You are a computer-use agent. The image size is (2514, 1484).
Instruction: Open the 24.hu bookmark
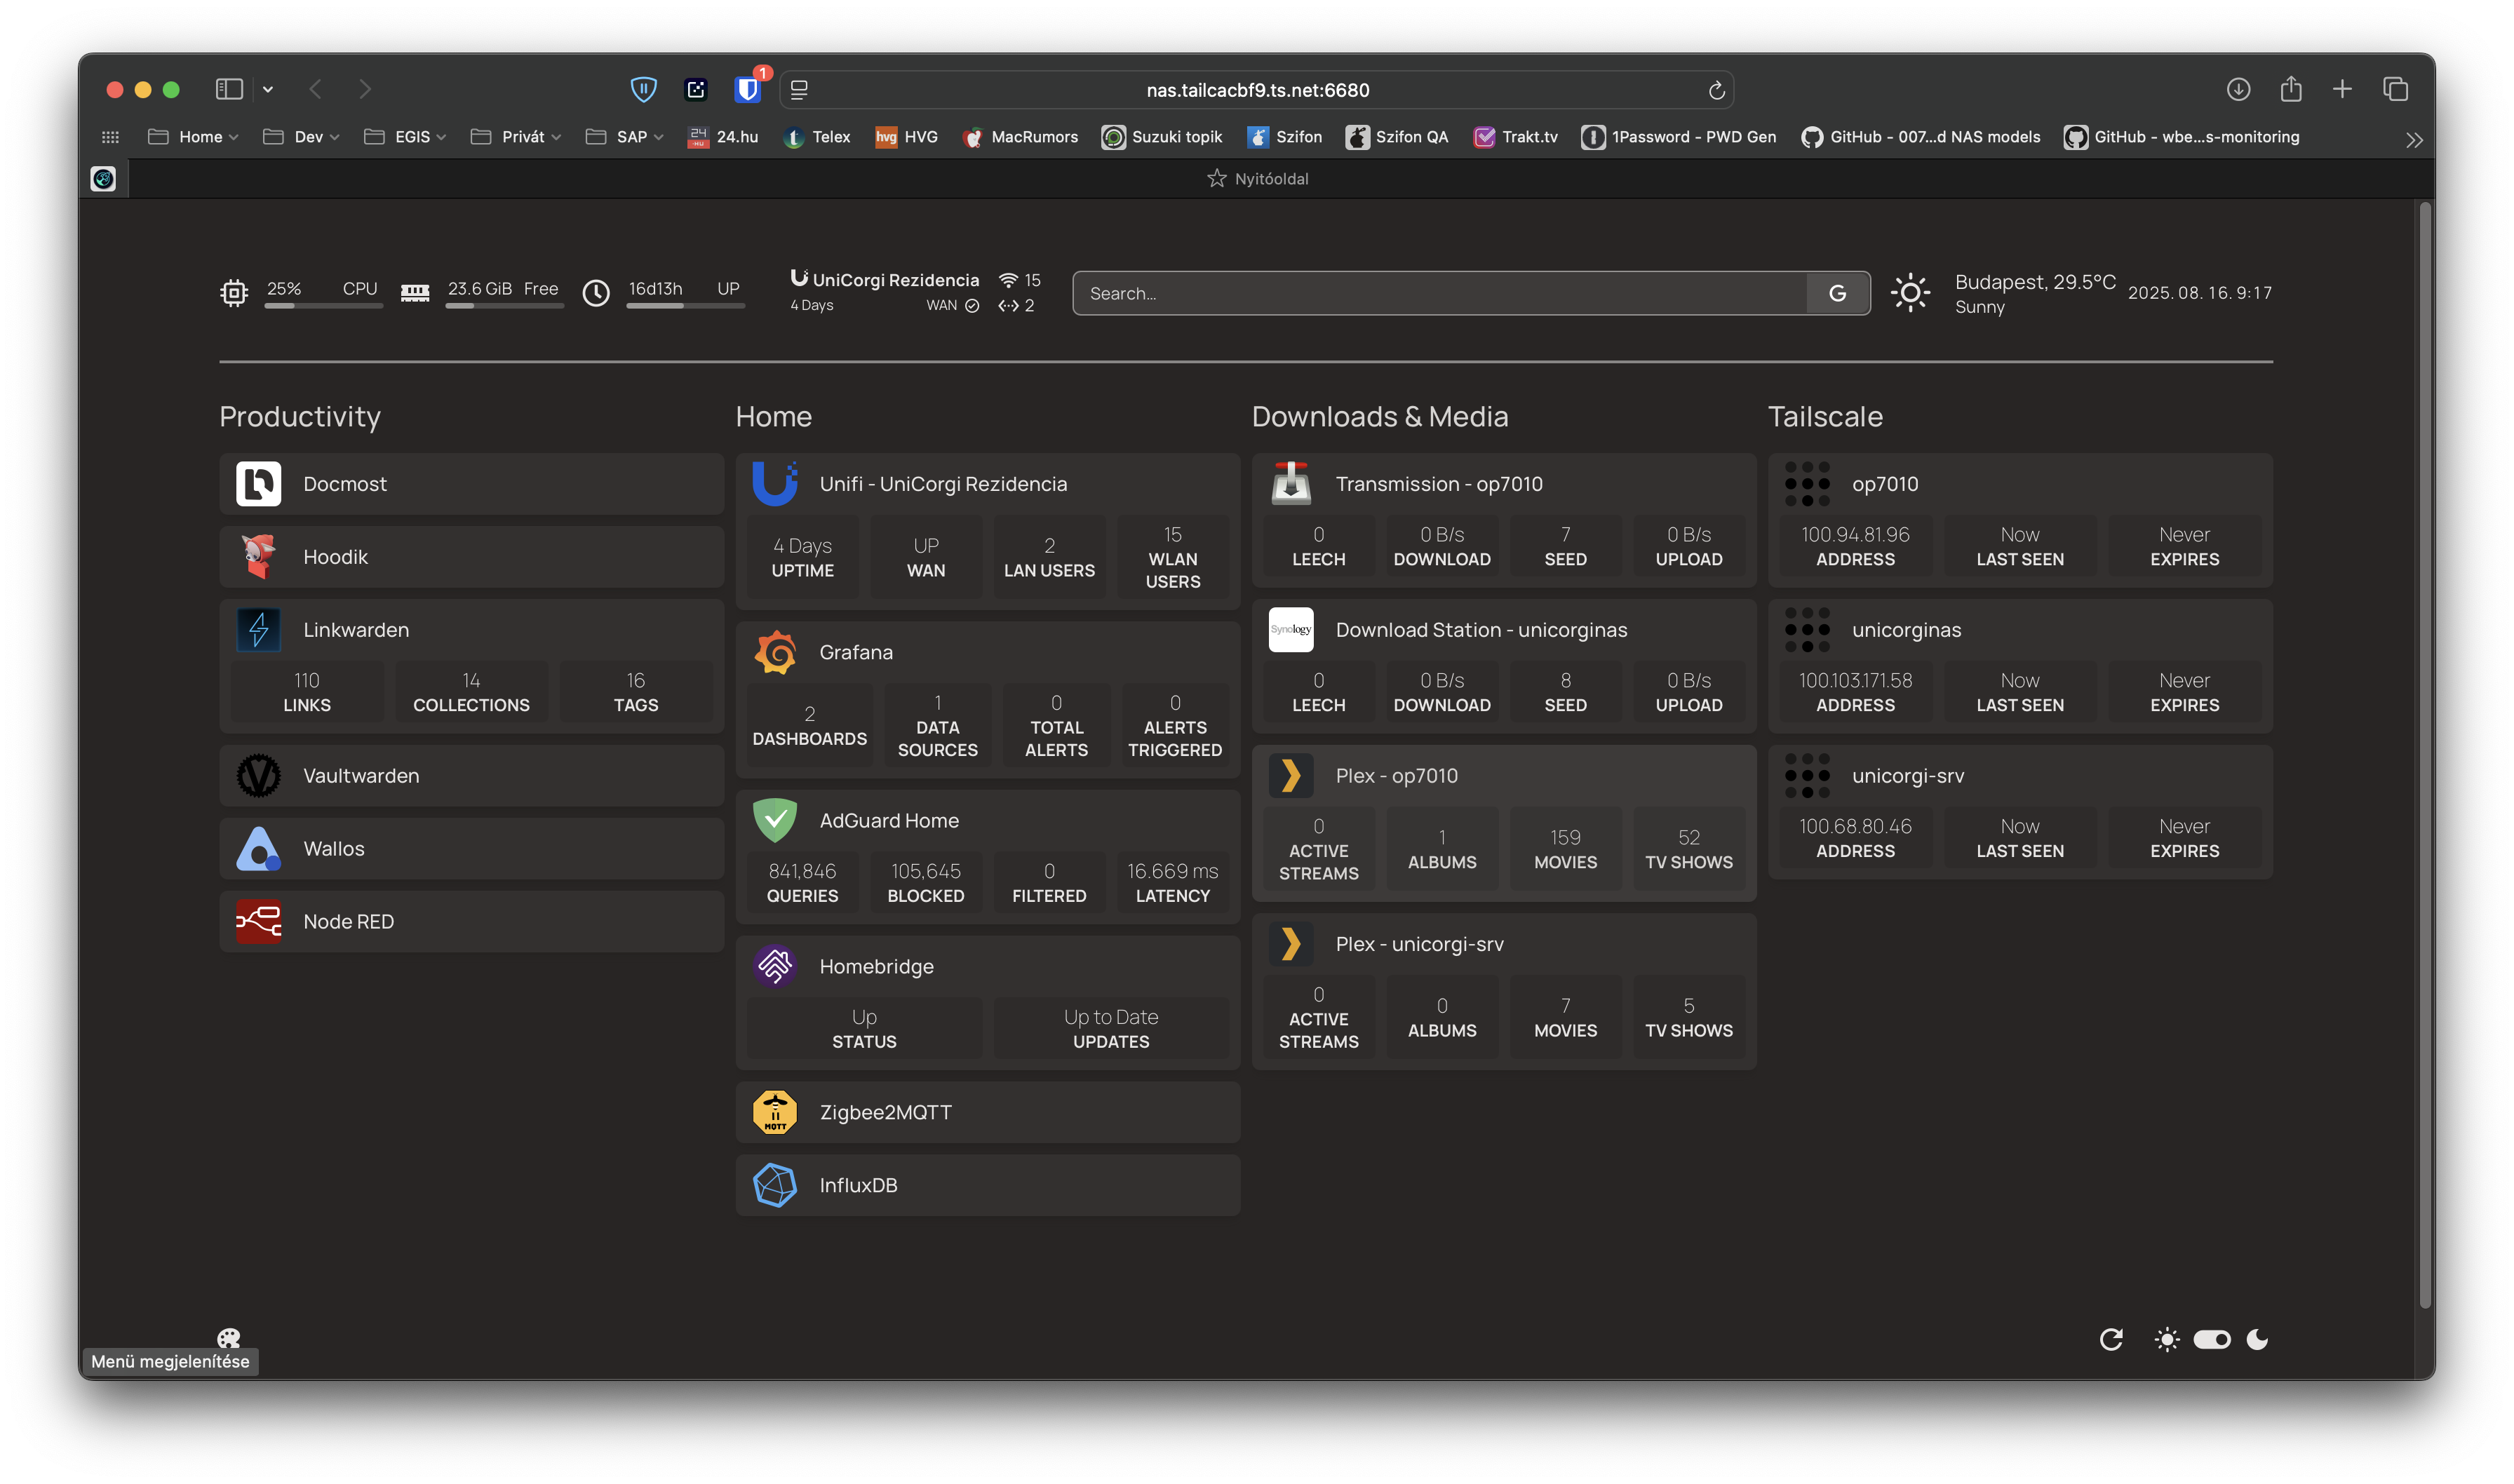pyautogui.click(x=722, y=137)
